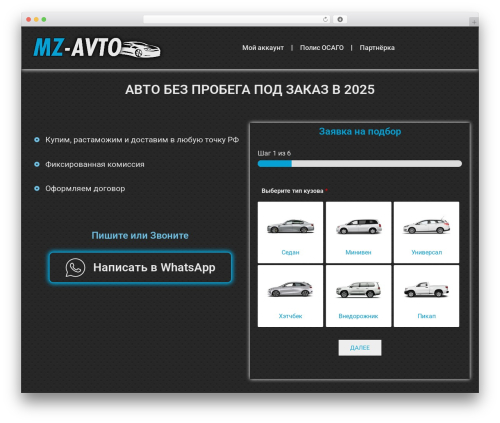Maximize browser window with green button
This screenshot has height=423, width=500.
44,20
